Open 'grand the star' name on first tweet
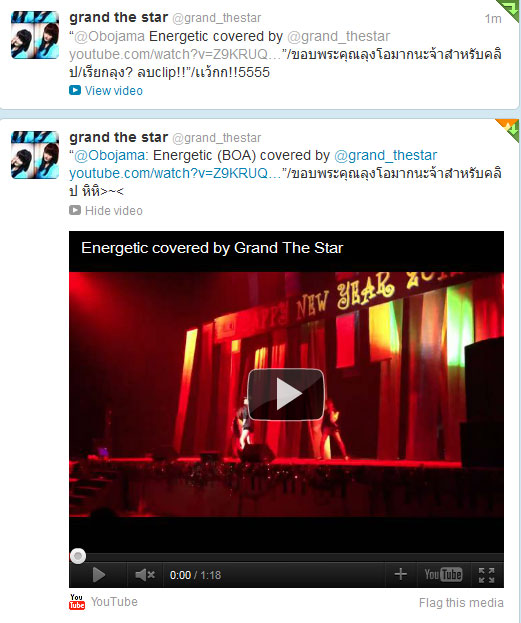Viewport: 521px width, 623px height. tap(118, 17)
